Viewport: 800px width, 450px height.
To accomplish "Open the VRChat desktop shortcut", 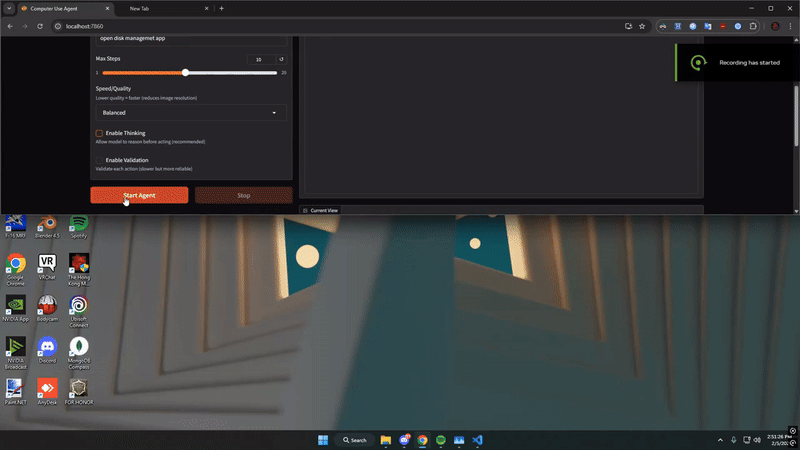I will 47,267.
